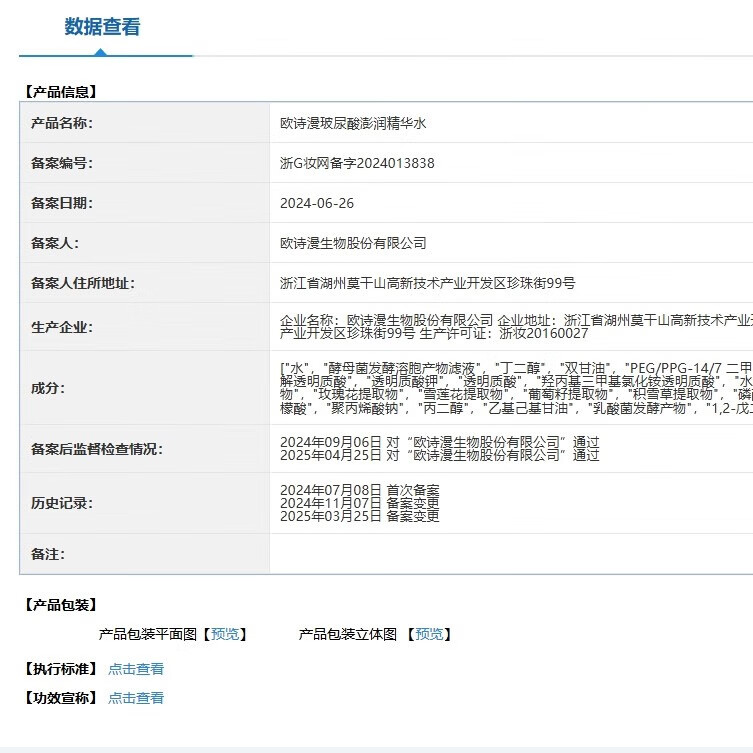753x753 pixels.
Task: Click 备案人 value 欧诗漫生物股份有限公司
Action: tap(353, 243)
